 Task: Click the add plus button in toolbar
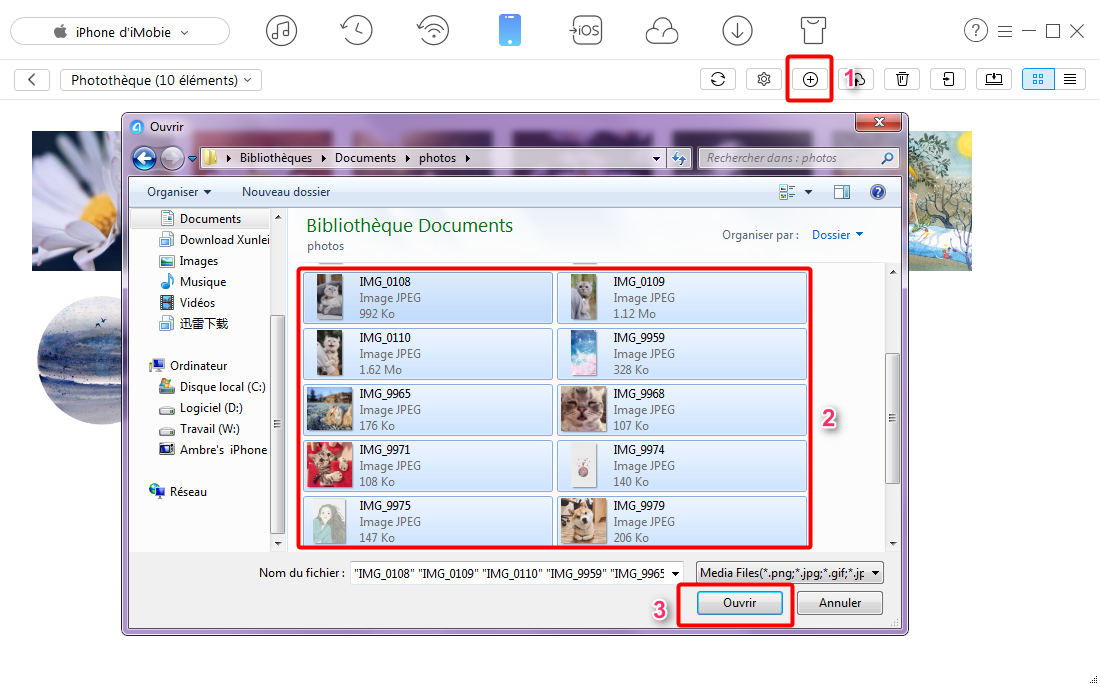click(810, 79)
